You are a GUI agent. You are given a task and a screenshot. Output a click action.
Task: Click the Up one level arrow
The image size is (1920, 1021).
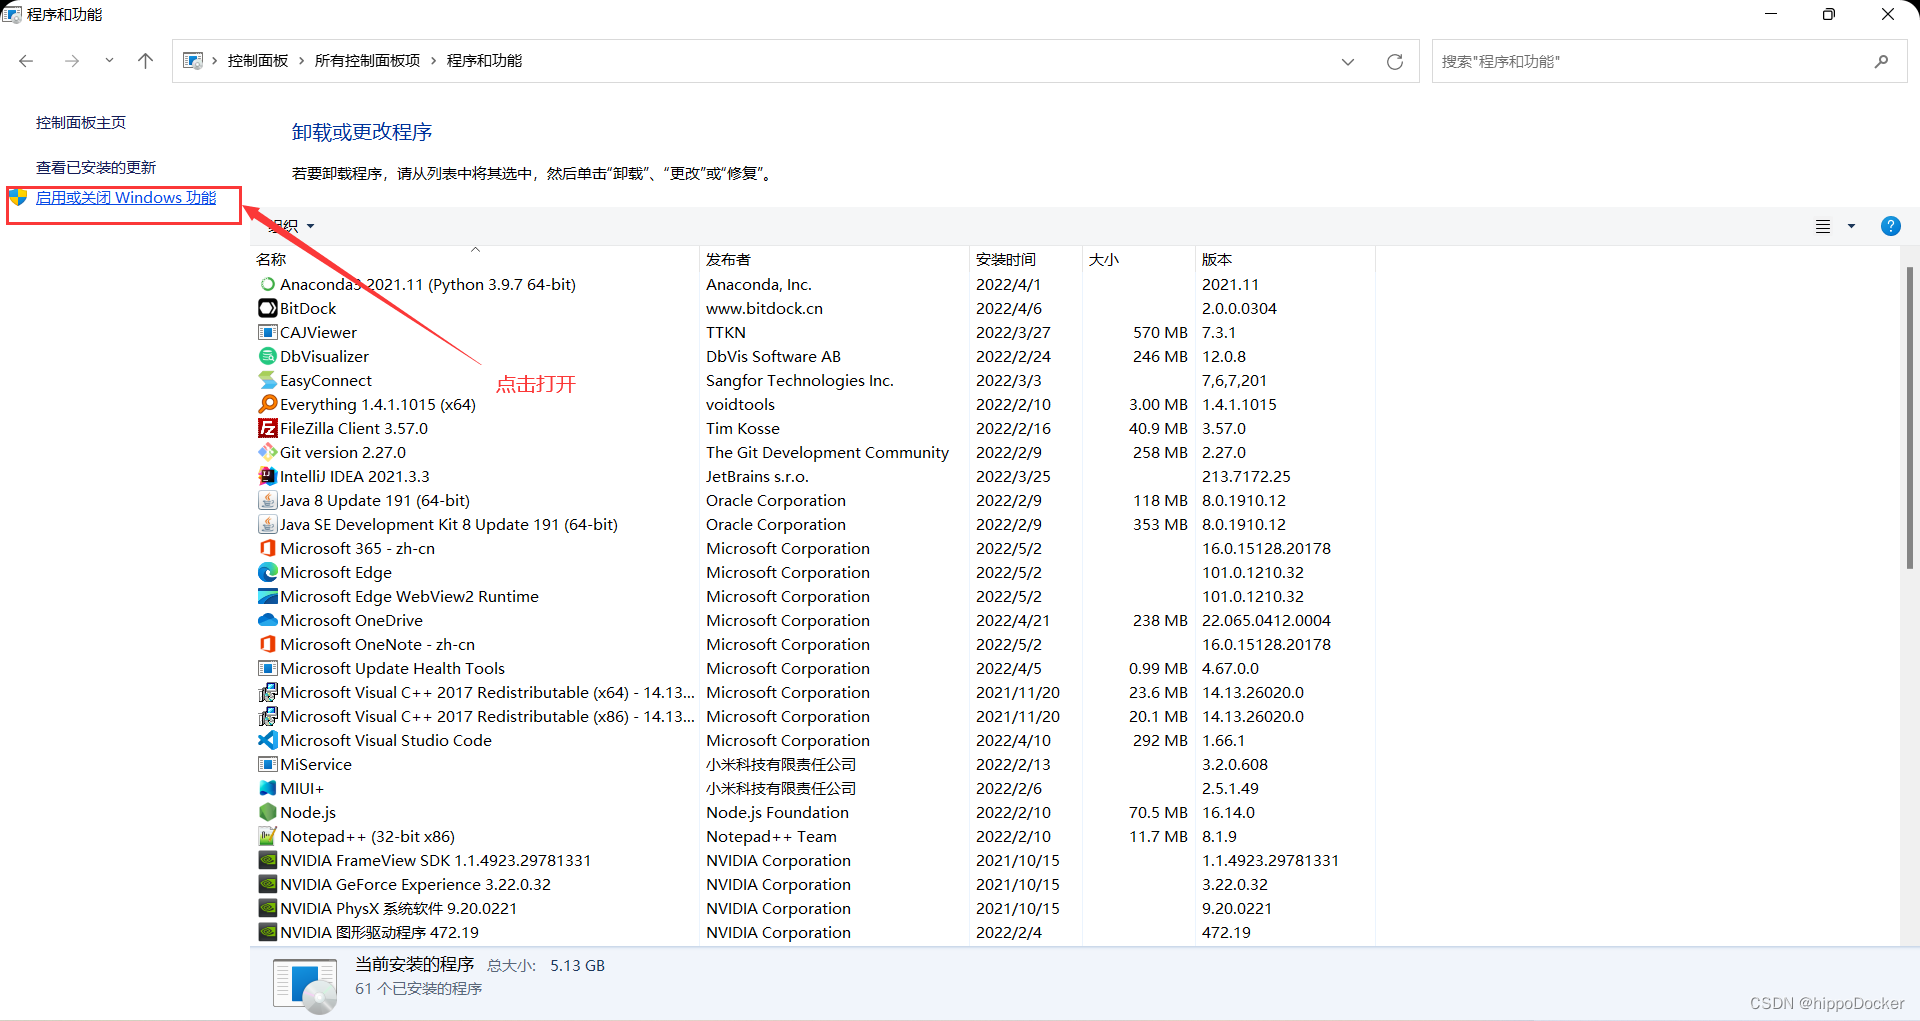pyautogui.click(x=145, y=61)
